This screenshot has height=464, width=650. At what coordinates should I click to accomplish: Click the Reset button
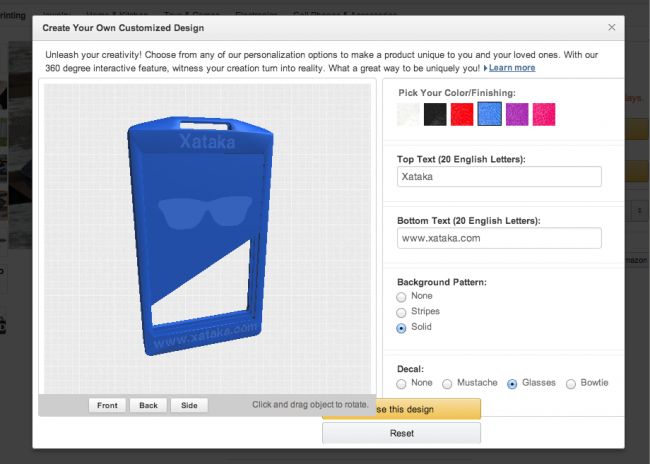[x=401, y=433]
